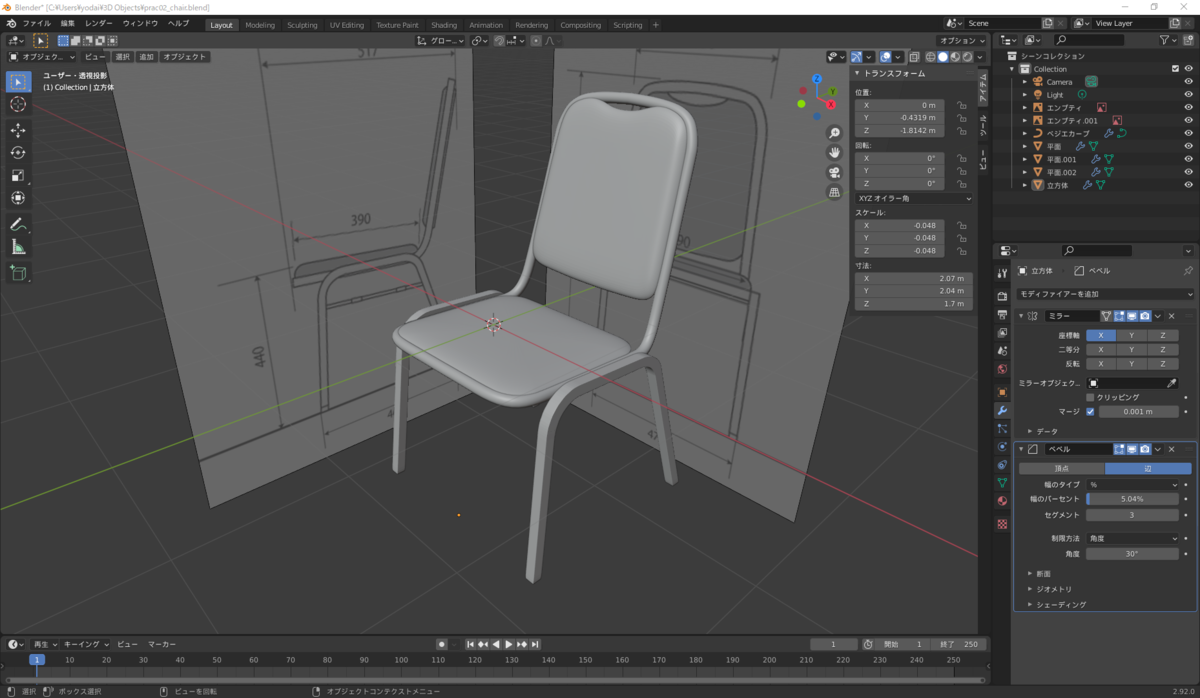Switch to UV Editing workspace tab

(346, 25)
